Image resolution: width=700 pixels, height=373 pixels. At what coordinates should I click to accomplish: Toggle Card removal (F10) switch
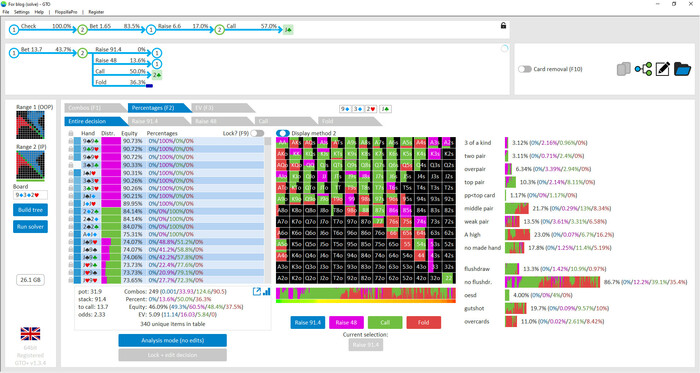[525, 69]
